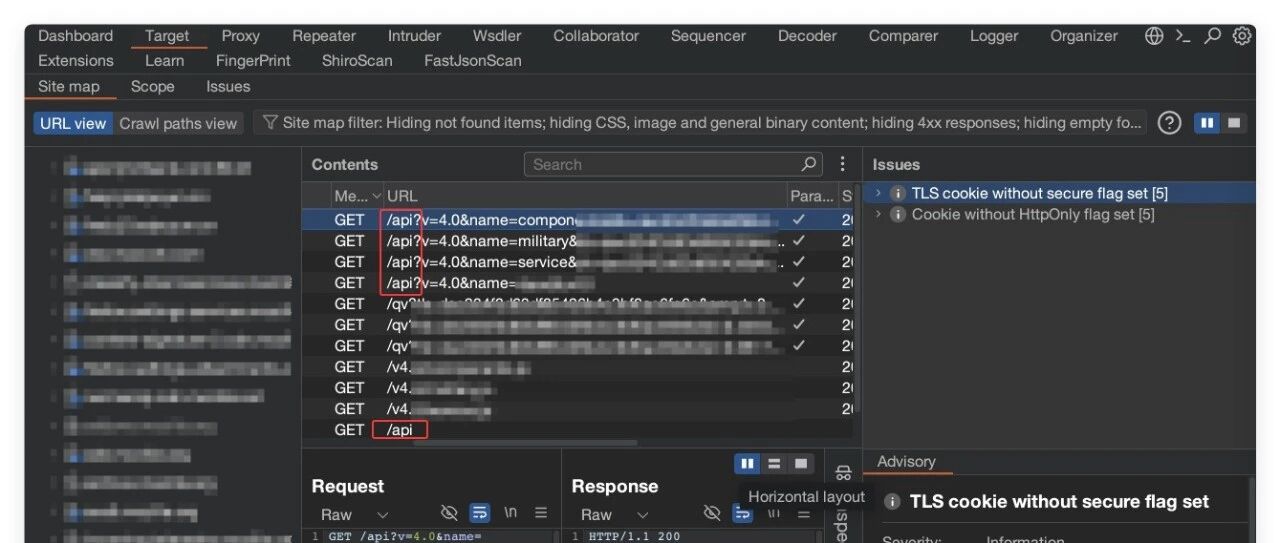This screenshot has width=1280, height=543.
Task: Click the site map help question mark icon
Action: 1169,123
